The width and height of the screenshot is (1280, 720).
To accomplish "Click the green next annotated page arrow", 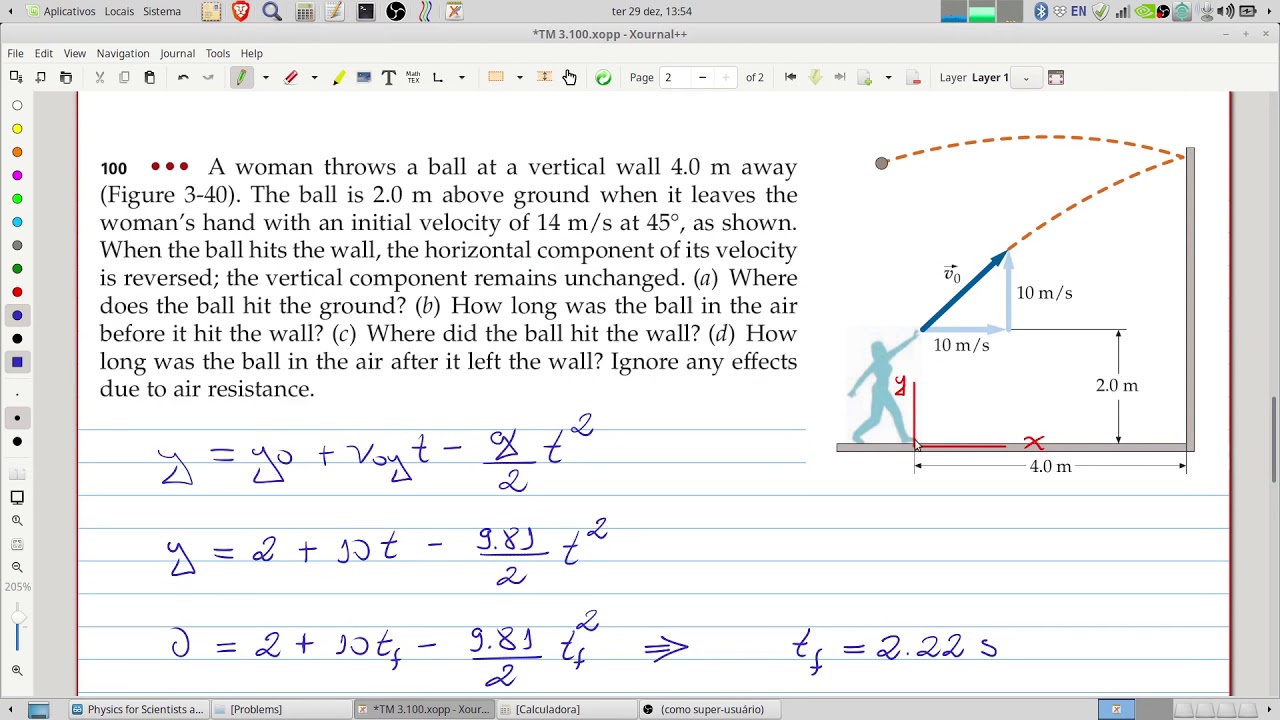I will tap(815, 77).
